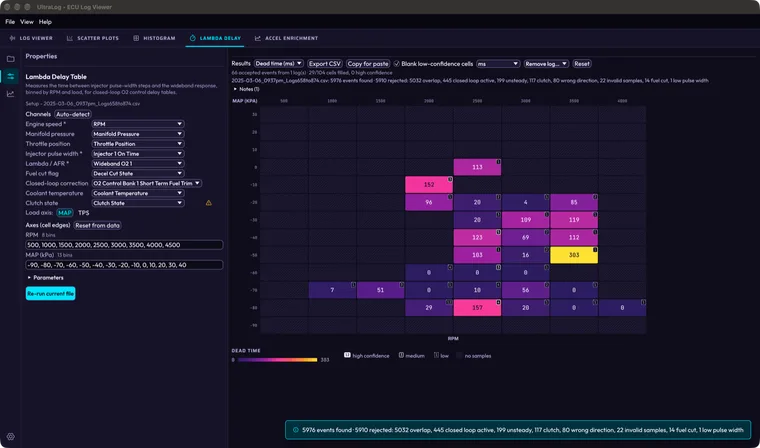
Task: Click the RPM axis edges input field
Action: [125, 245]
